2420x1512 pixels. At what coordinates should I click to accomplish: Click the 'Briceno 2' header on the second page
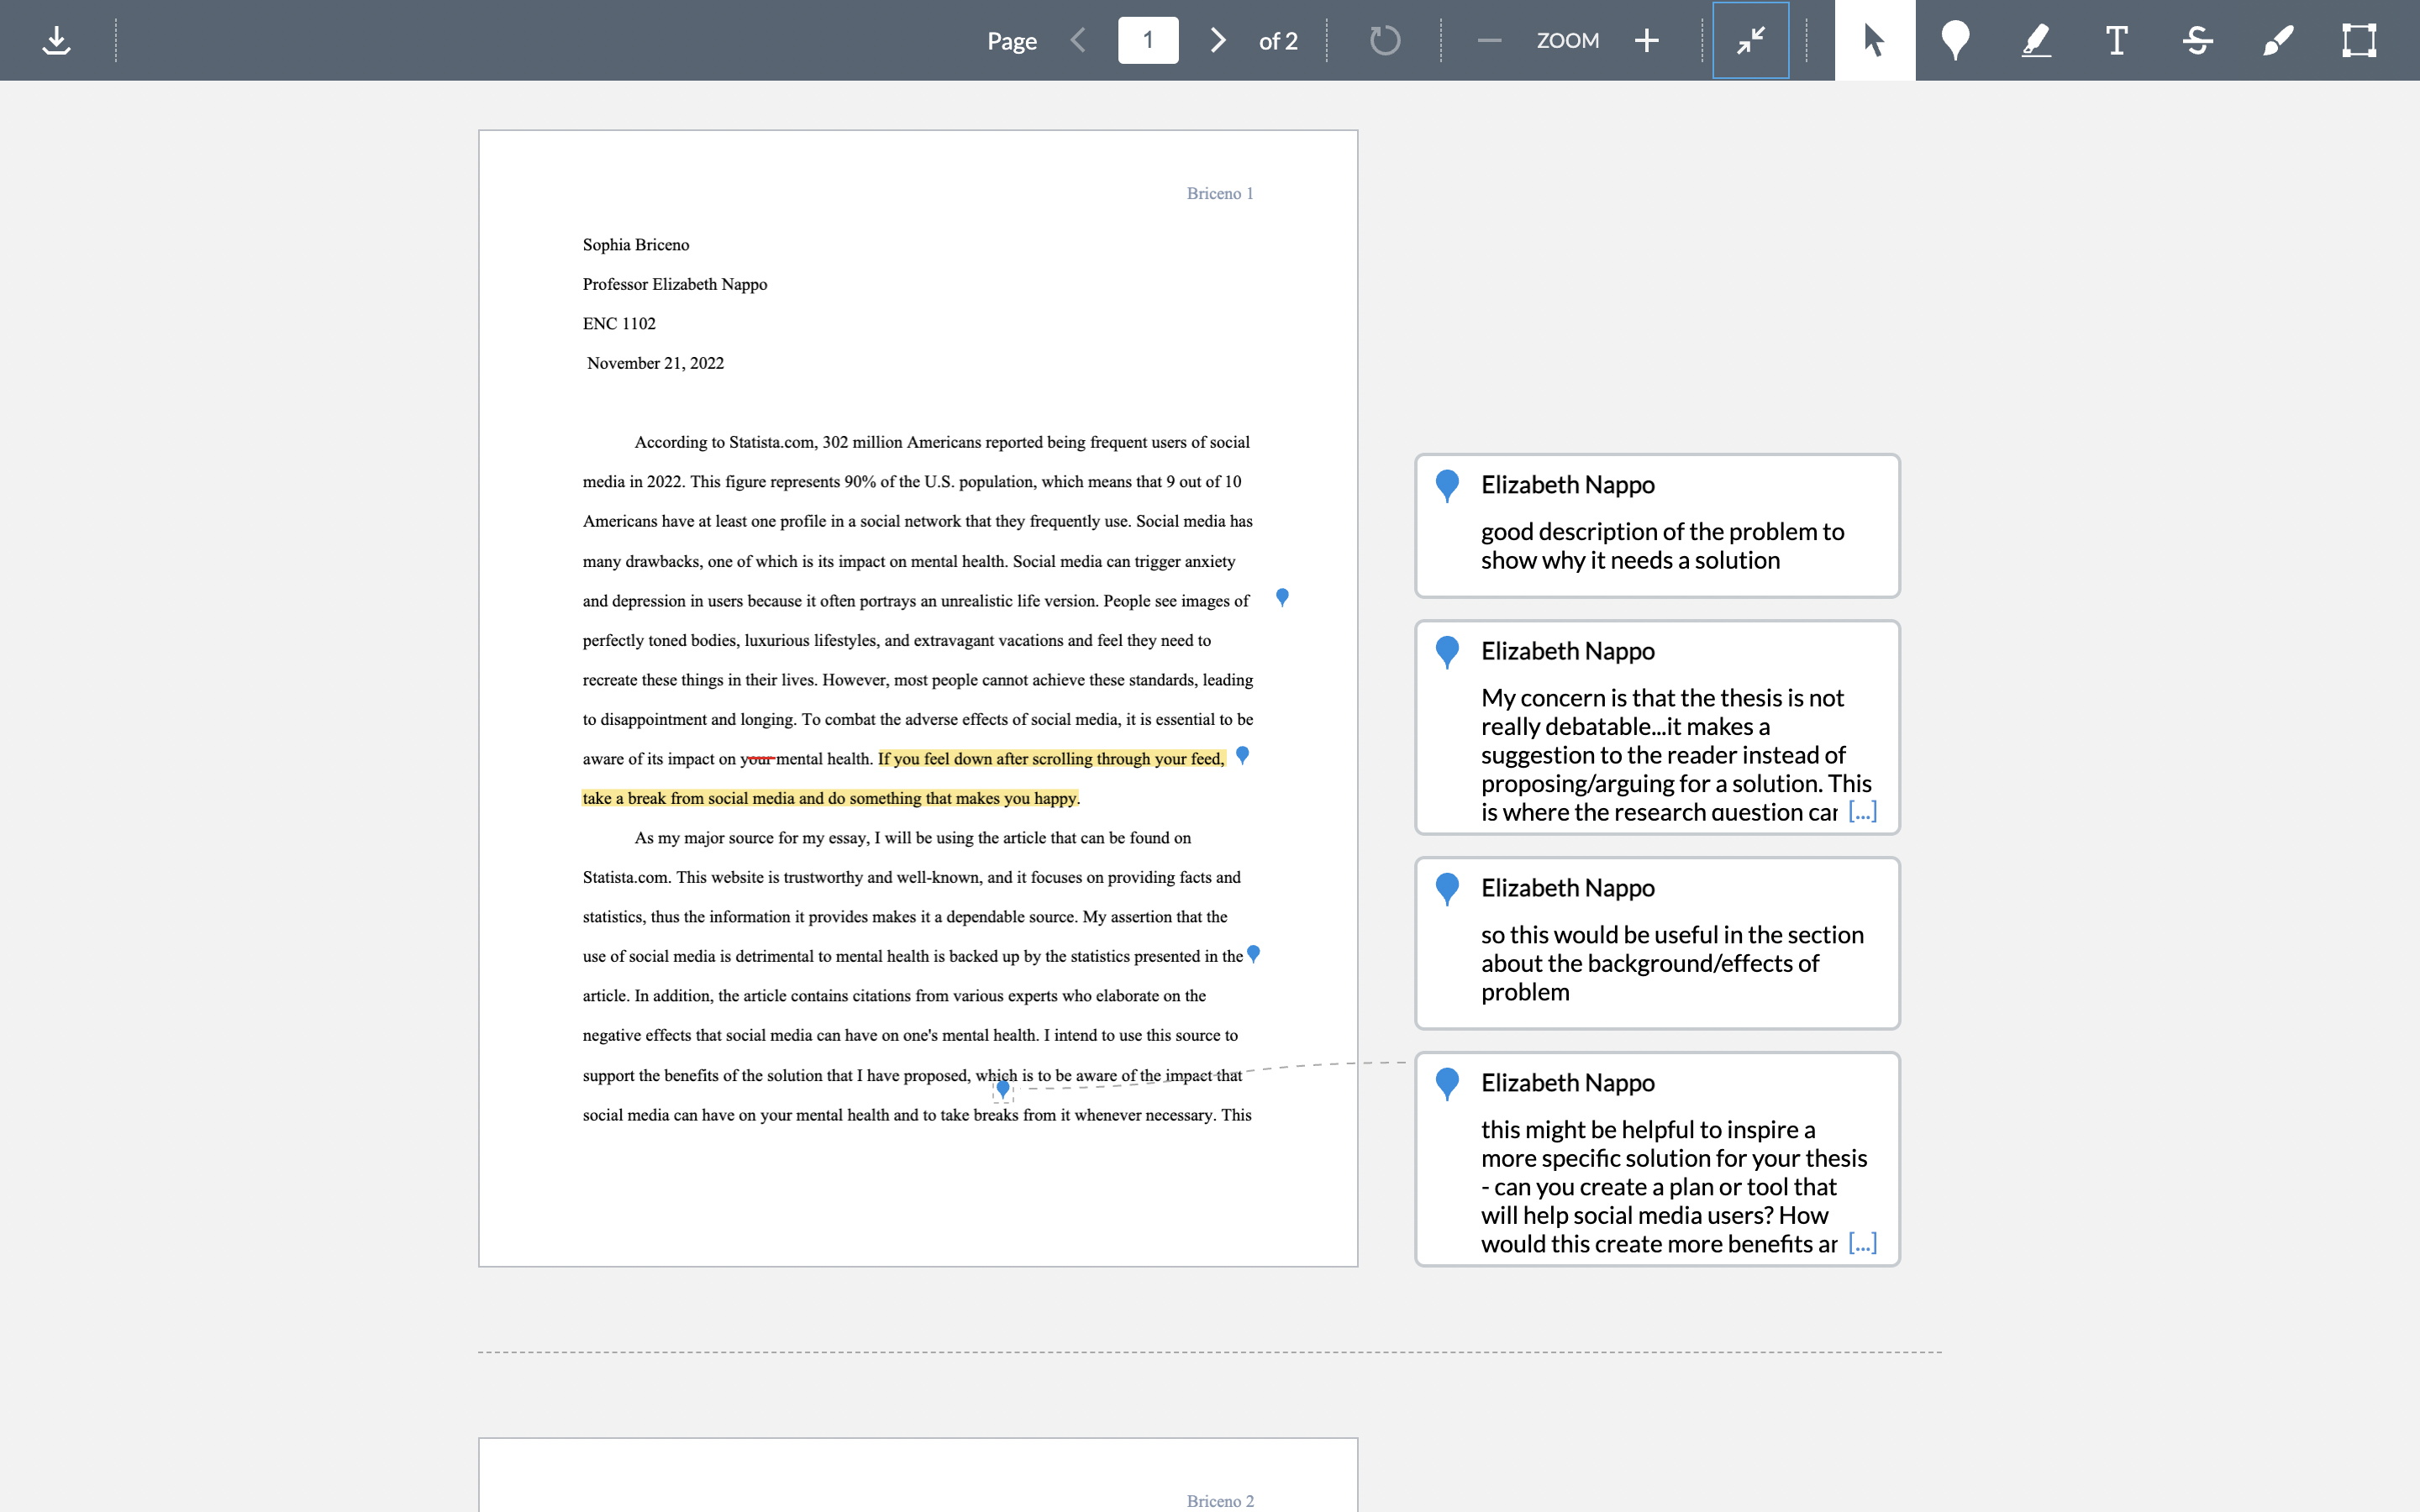tap(1220, 1501)
